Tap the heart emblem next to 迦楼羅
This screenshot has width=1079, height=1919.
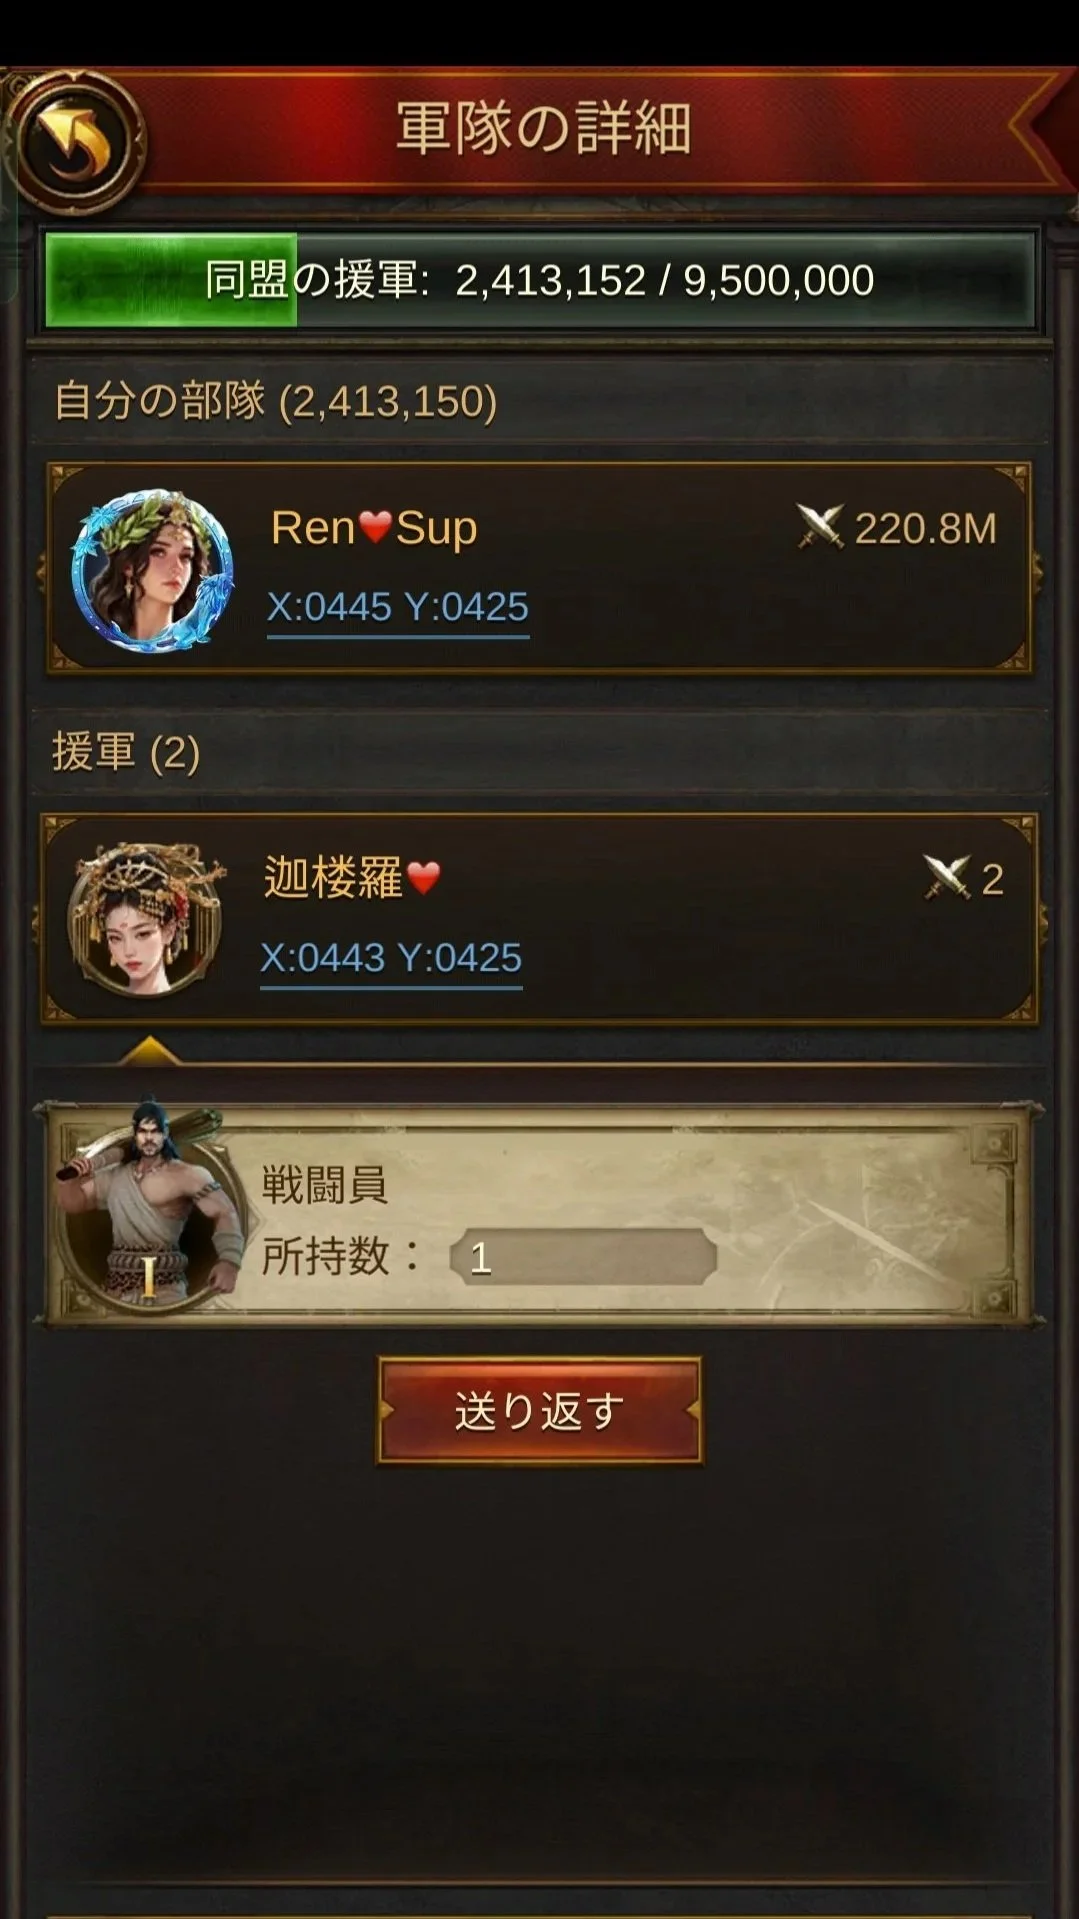click(424, 878)
